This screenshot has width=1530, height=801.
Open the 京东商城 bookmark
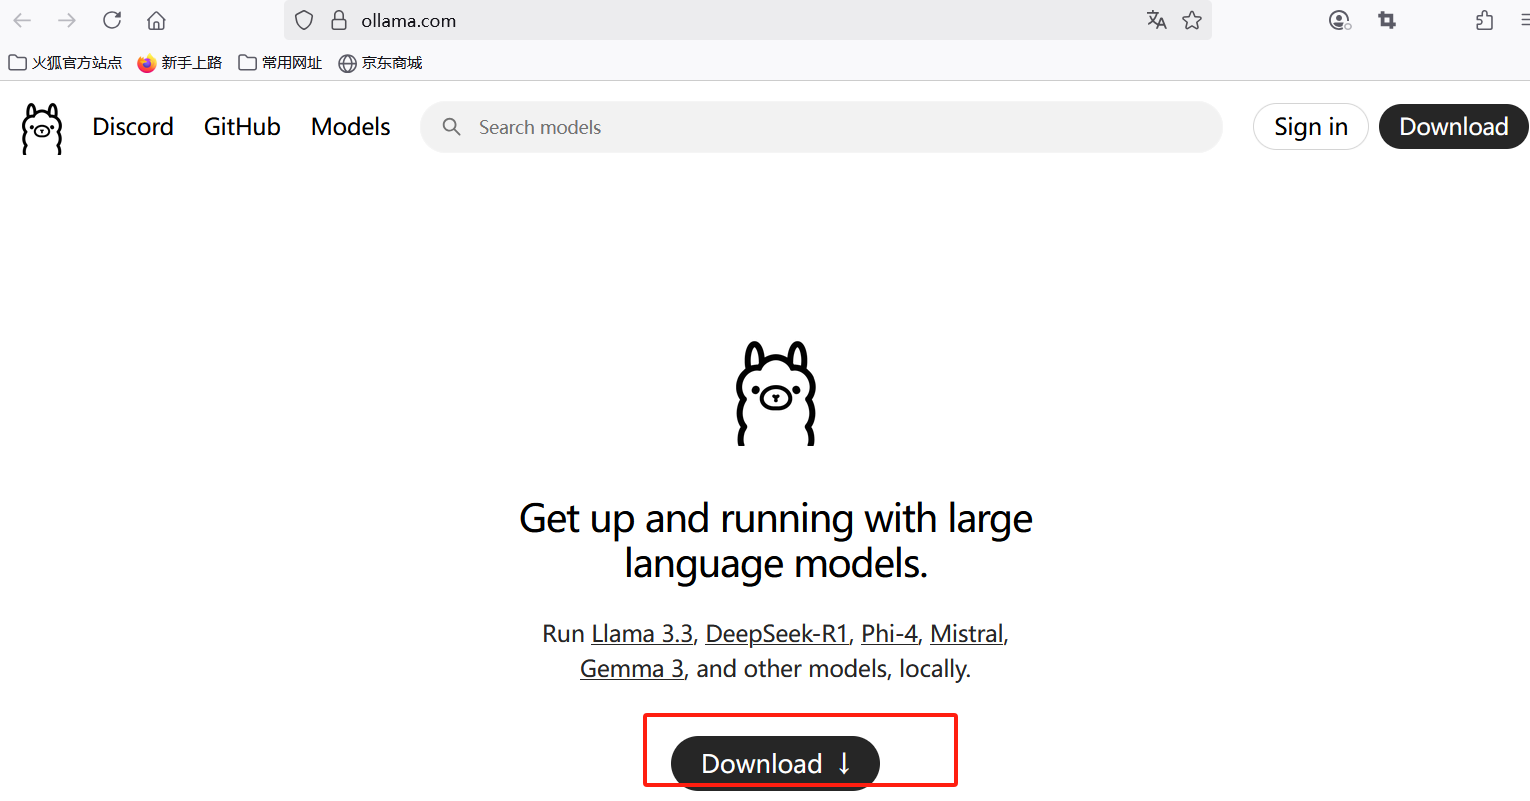click(380, 63)
